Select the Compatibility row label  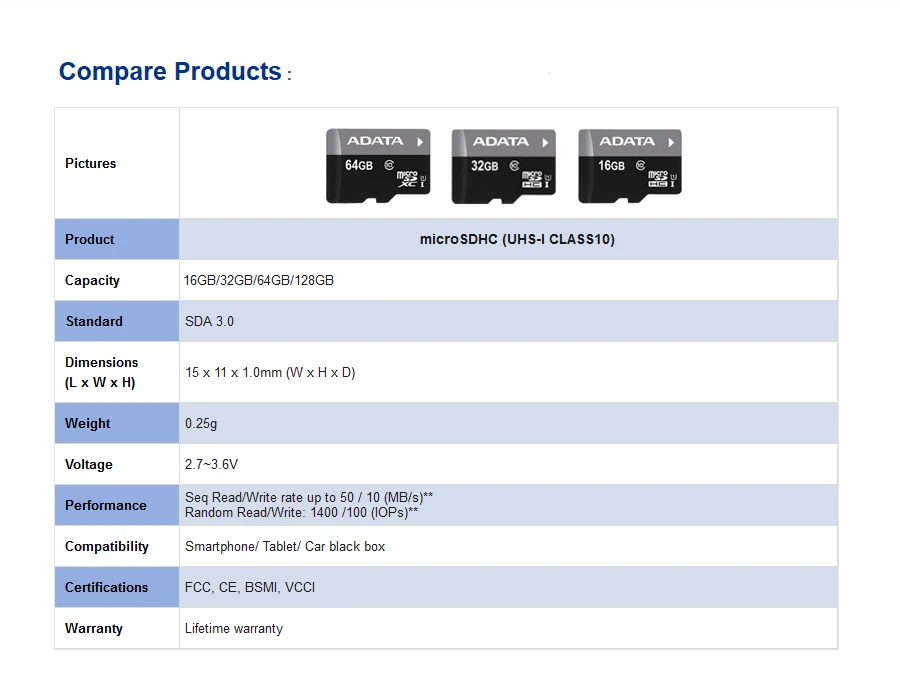[107, 547]
